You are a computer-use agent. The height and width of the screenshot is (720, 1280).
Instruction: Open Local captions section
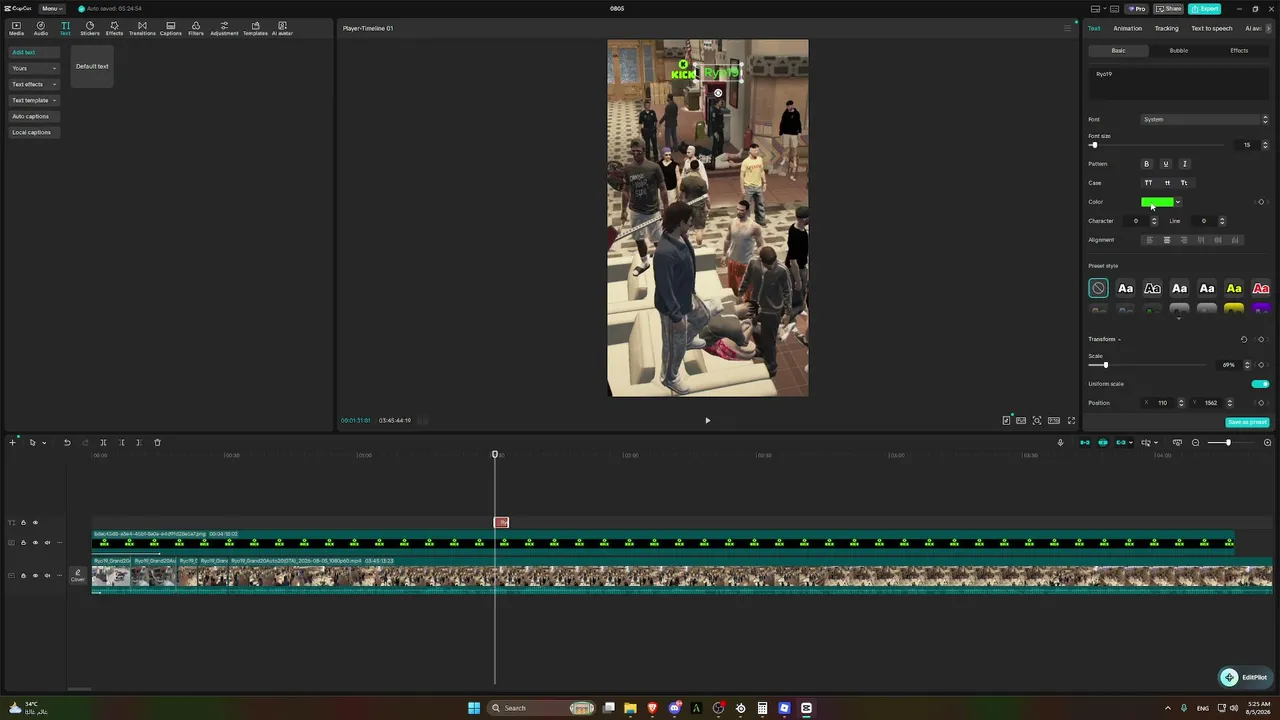pos(32,132)
